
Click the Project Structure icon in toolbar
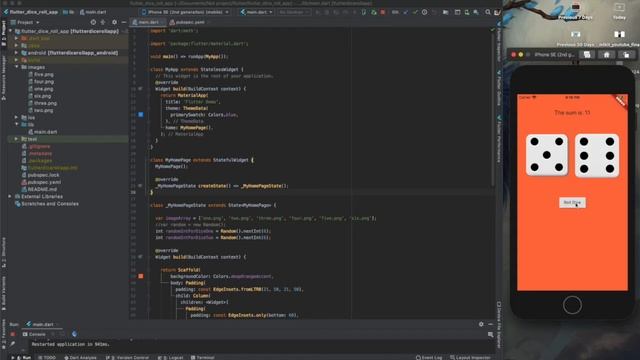tap(446, 12)
